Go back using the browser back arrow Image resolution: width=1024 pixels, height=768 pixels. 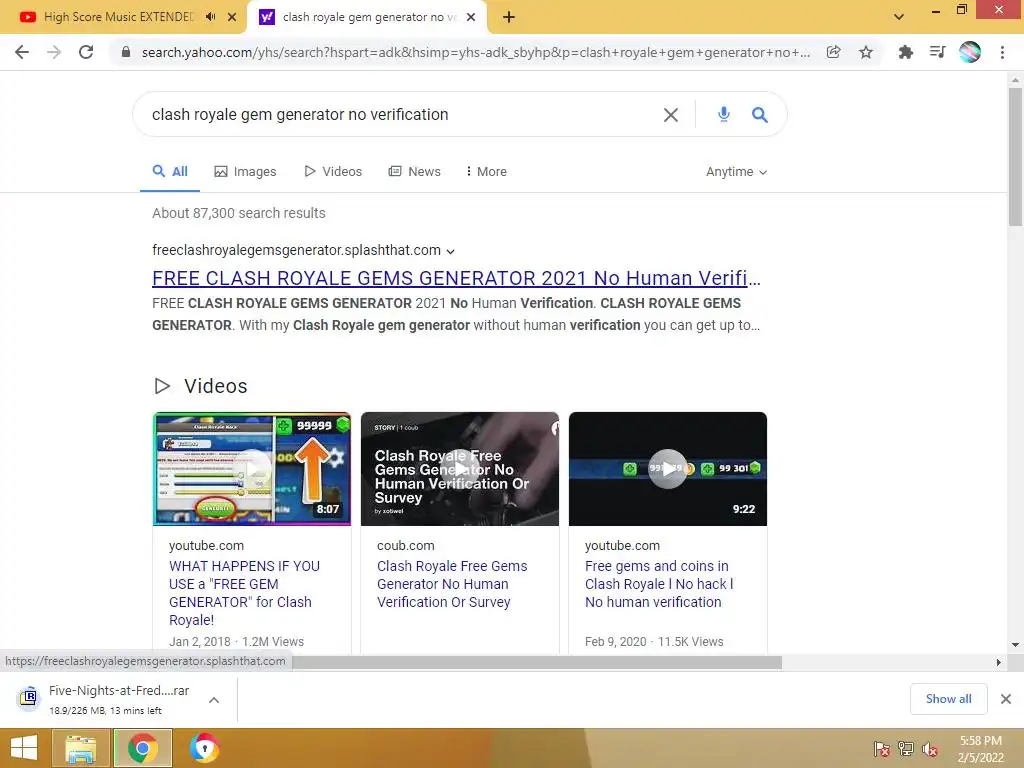point(22,52)
